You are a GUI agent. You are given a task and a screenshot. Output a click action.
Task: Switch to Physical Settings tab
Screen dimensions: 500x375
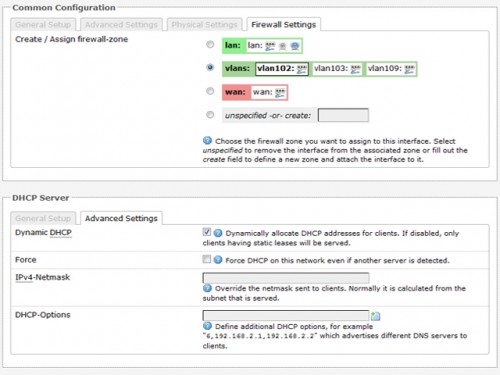(204, 24)
